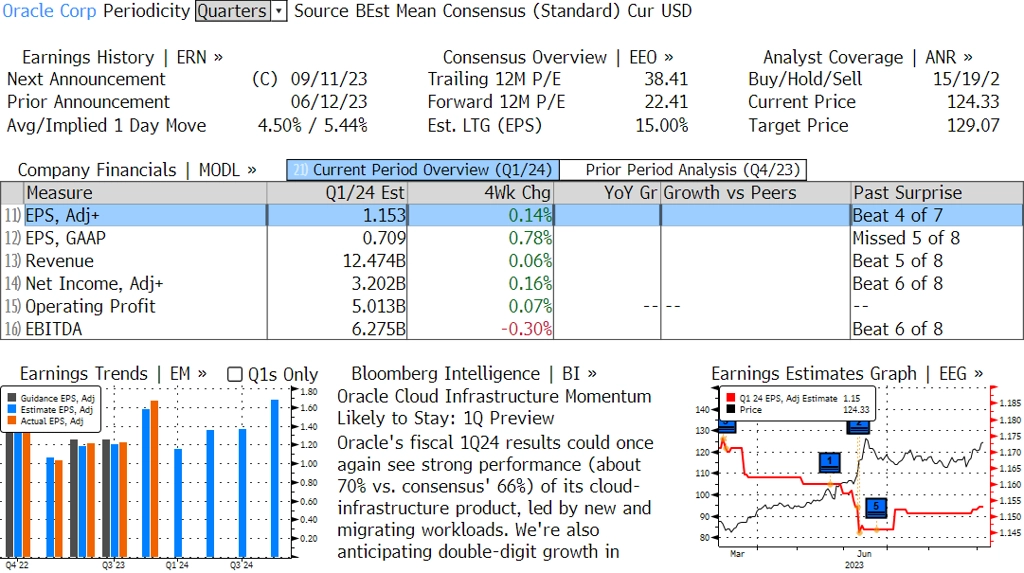The height and width of the screenshot is (573, 1024).
Task: Click the black Price legend swatch
Action: coord(729,410)
